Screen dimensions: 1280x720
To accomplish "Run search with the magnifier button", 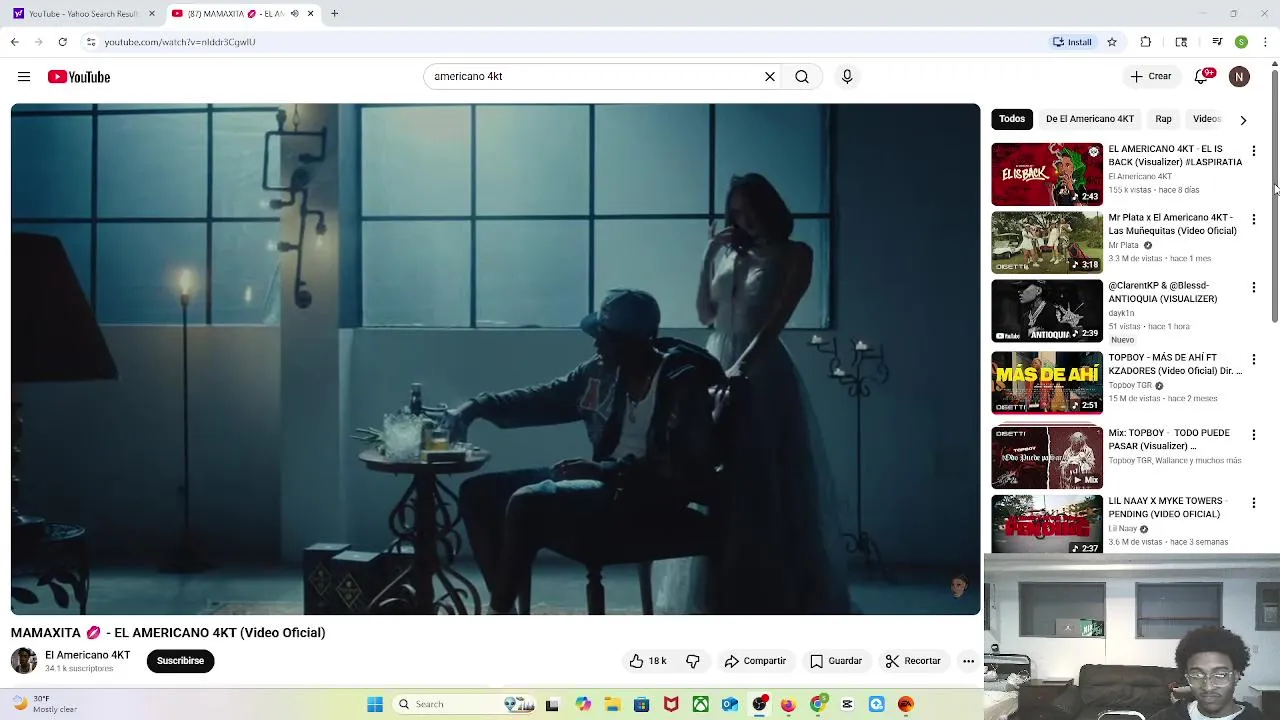I will (802, 76).
